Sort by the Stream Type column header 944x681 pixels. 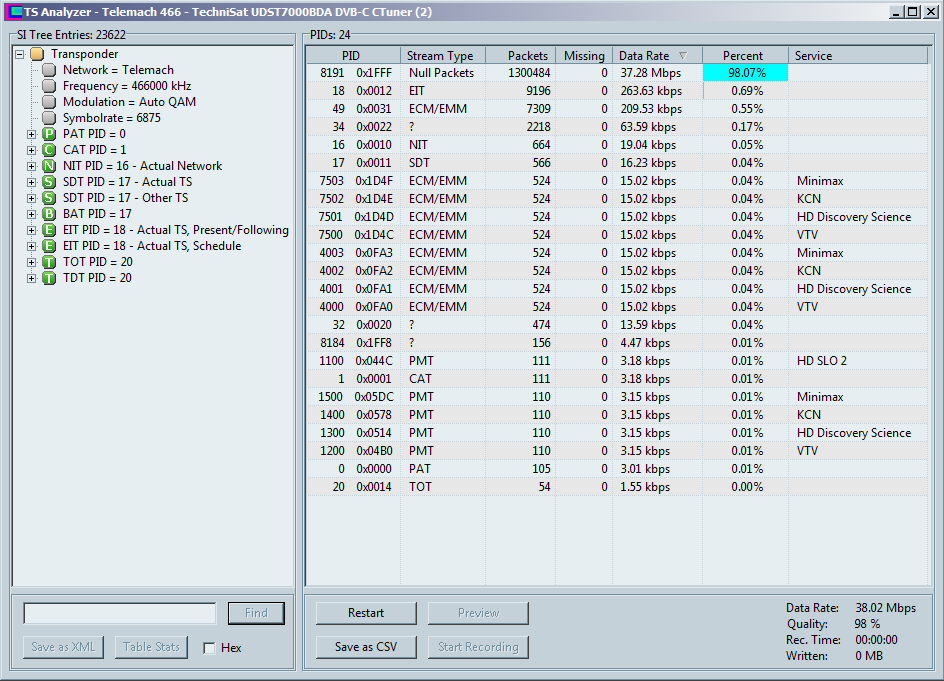(443, 55)
